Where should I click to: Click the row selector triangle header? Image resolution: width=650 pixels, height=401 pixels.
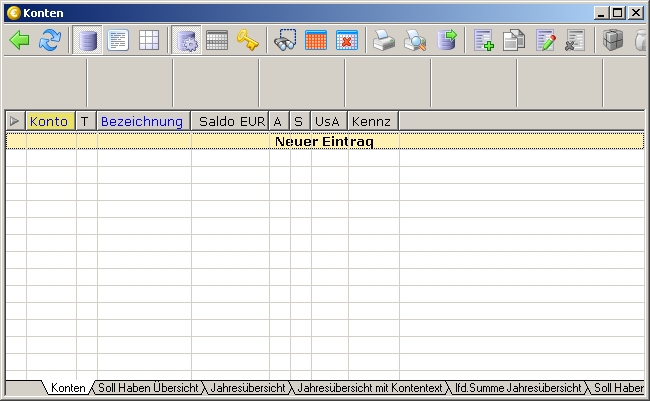(x=15, y=121)
